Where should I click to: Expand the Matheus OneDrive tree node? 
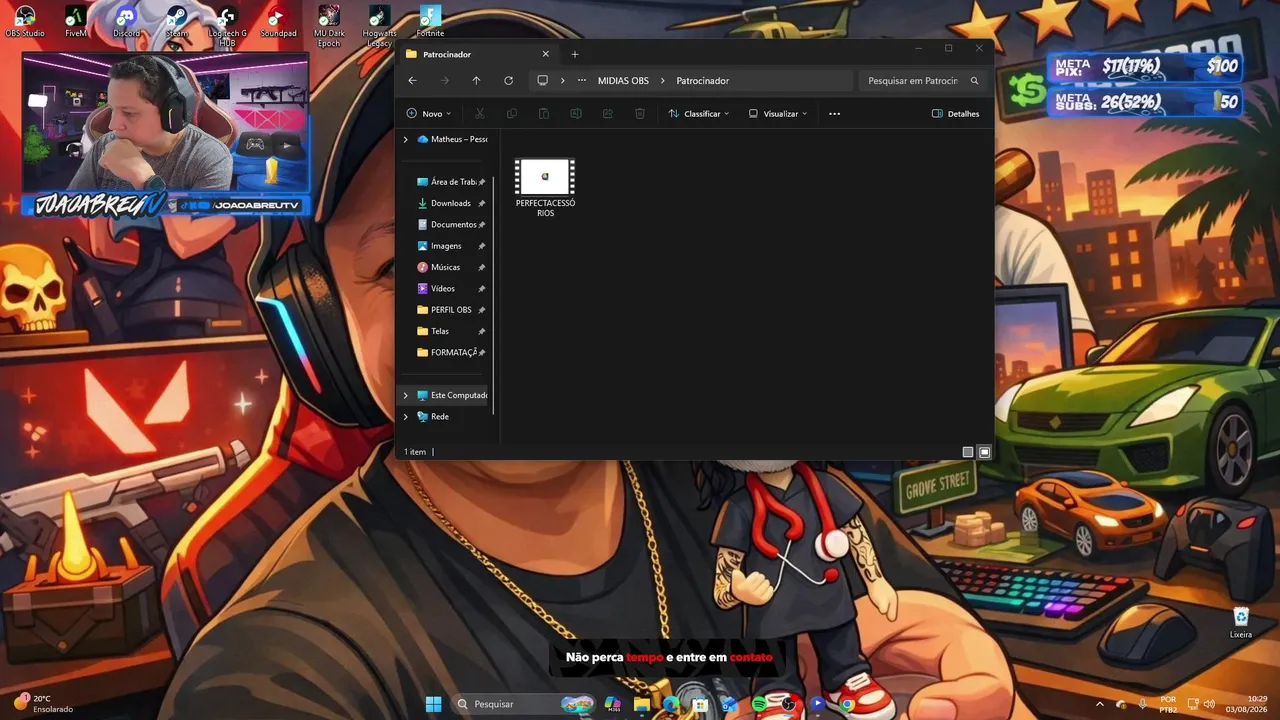405,139
